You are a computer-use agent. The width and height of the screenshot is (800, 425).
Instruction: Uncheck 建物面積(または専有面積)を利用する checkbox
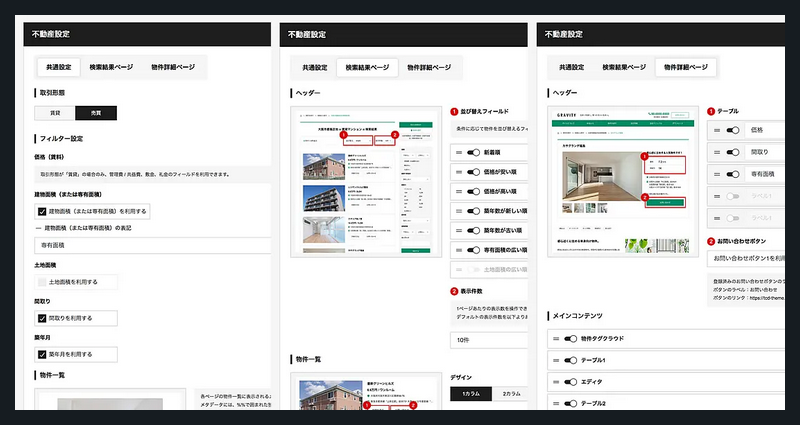(x=42, y=212)
